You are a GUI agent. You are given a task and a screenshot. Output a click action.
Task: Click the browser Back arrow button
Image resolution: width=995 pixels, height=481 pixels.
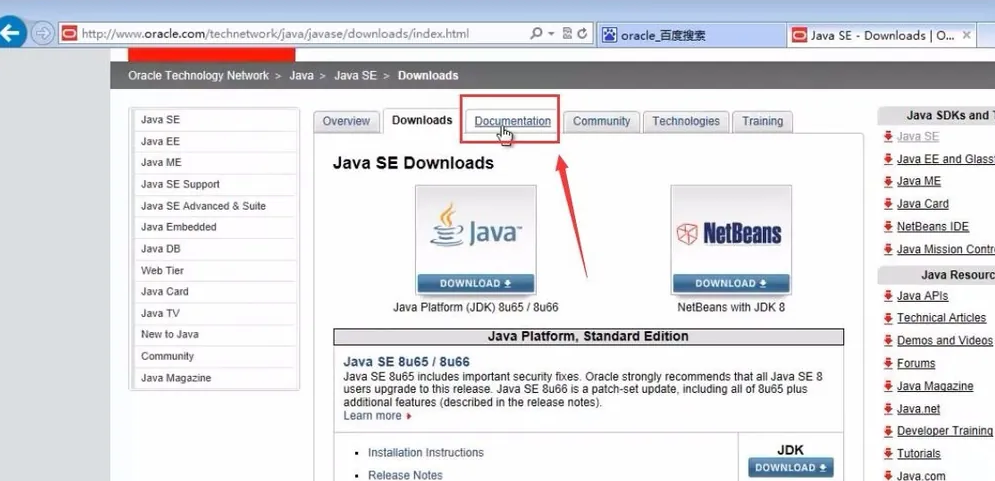(x=11, y=34)
